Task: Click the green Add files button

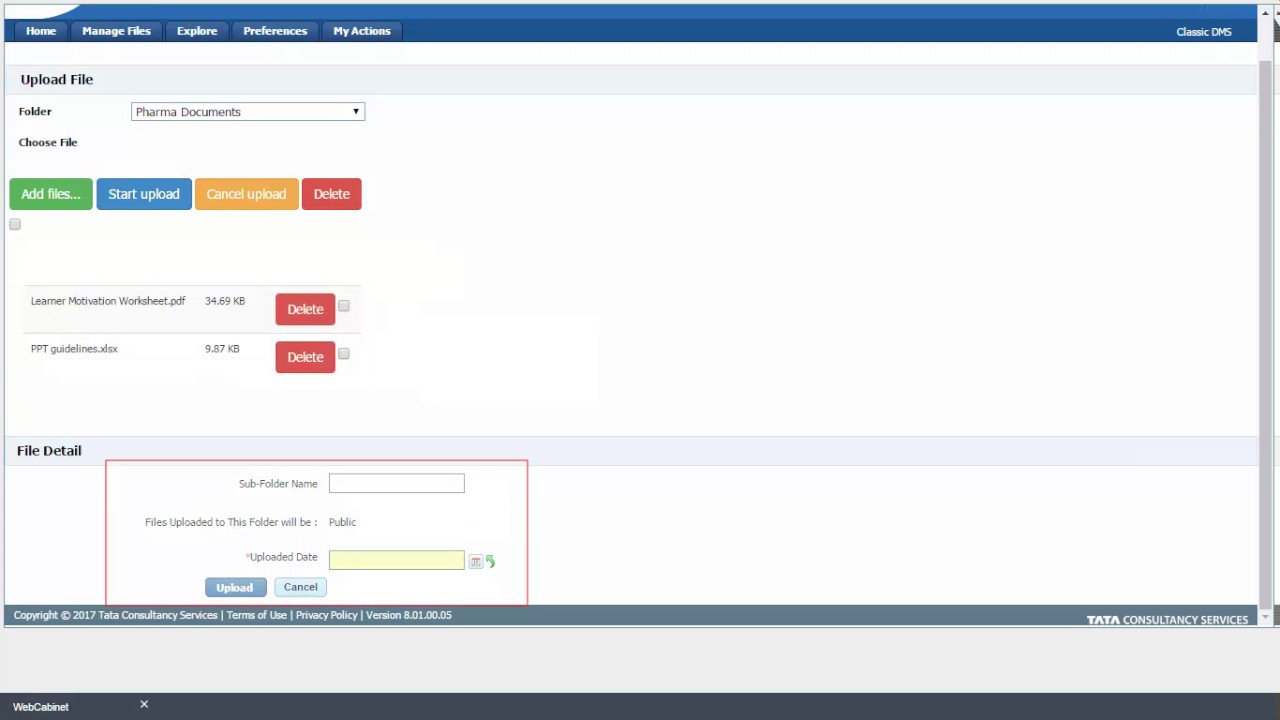Action: [x=51, y=194]
